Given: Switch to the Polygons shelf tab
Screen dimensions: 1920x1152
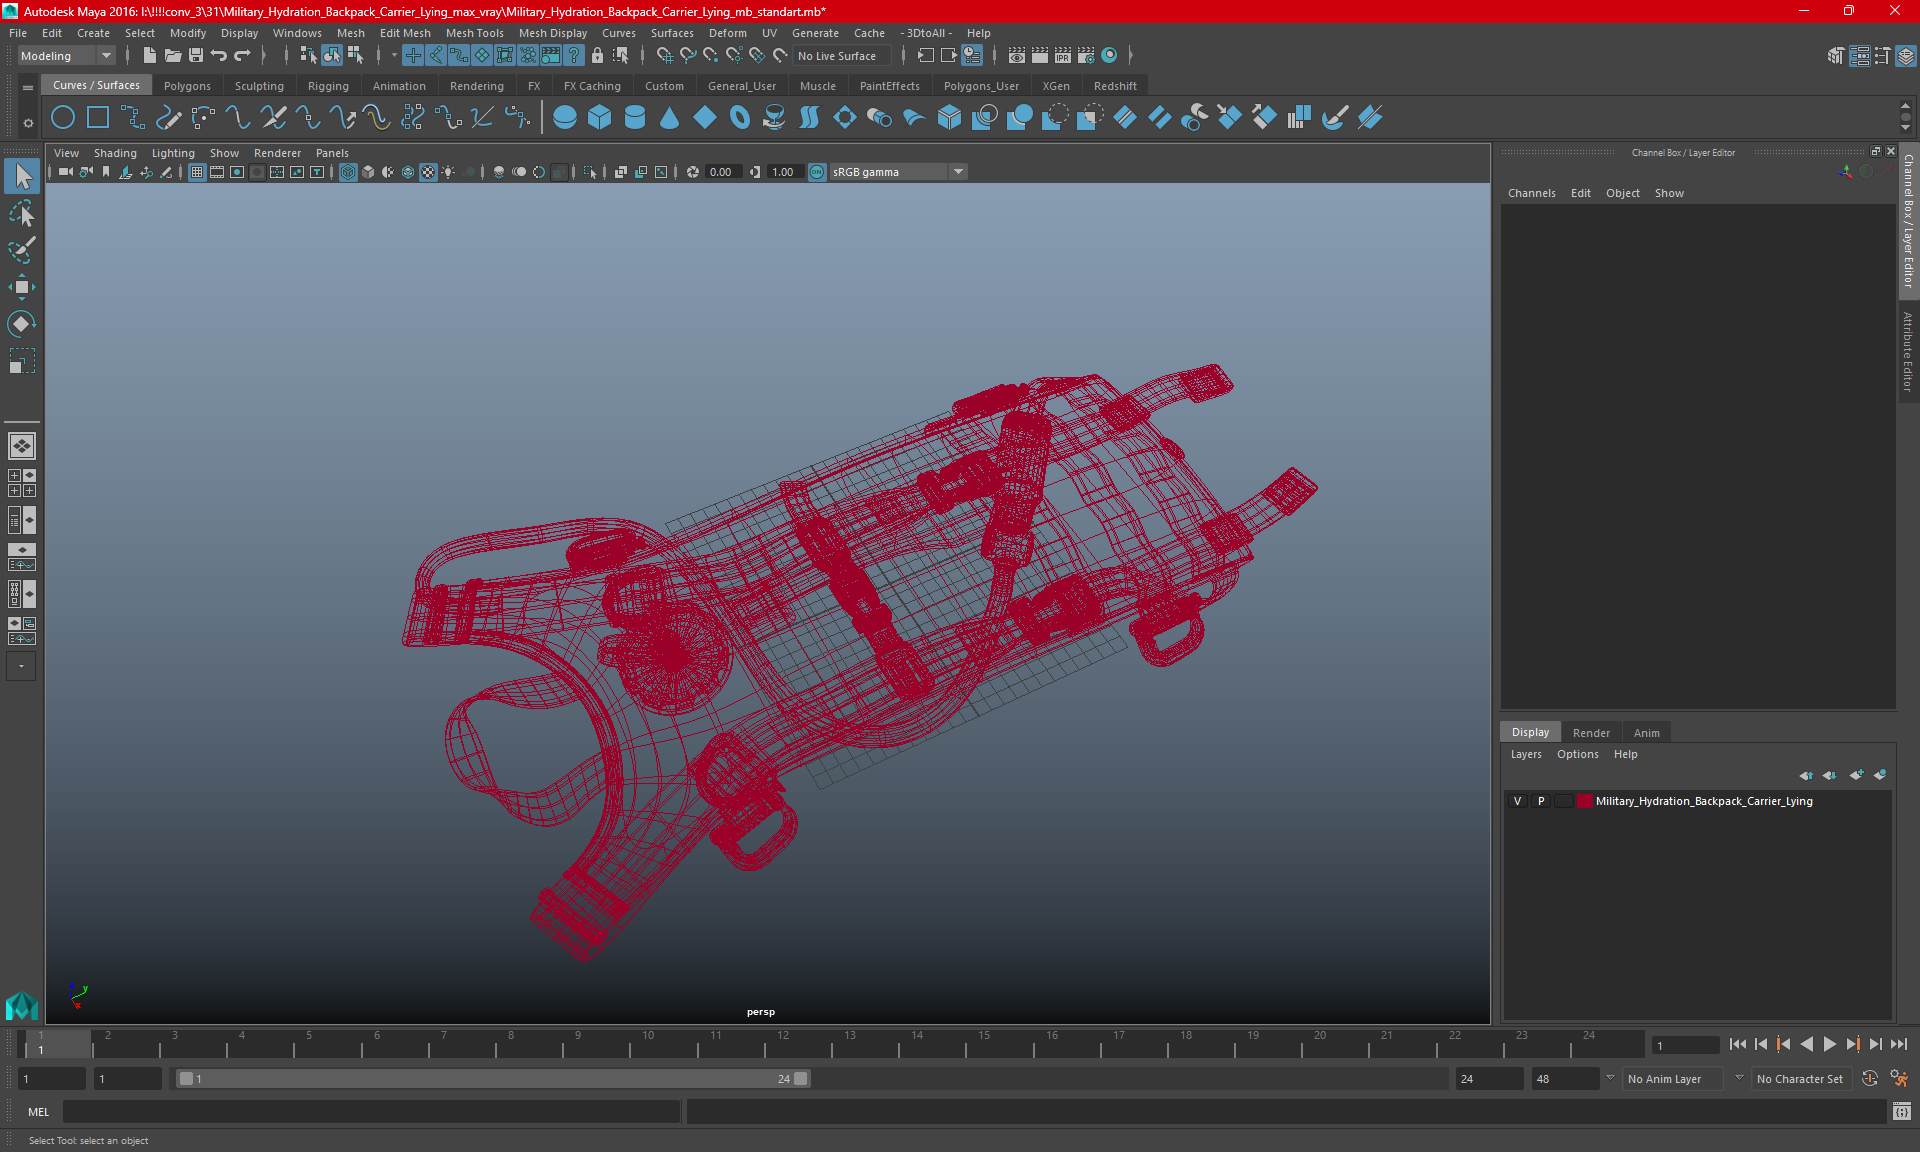Looking at the screenshot, I should pos(187,86).
